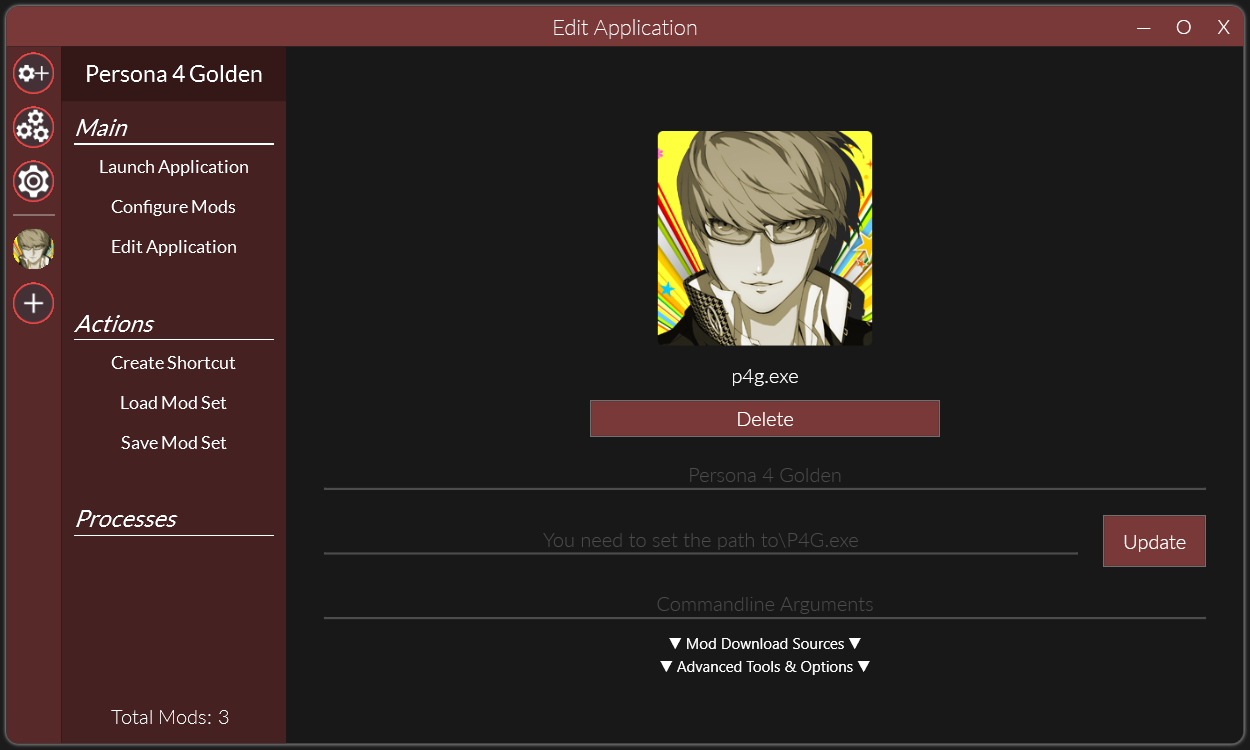Click the round plus icon in sidebar
The width and height of the screenshot is (1250, 750).
point(33,303)
